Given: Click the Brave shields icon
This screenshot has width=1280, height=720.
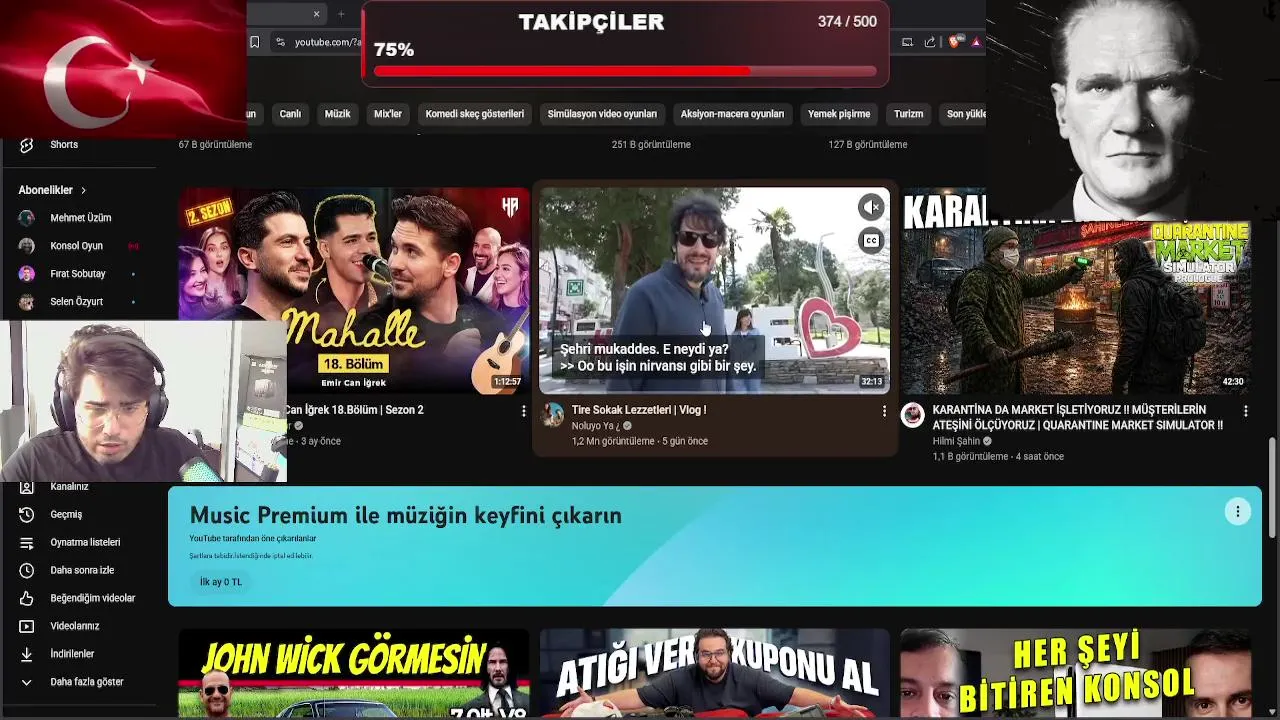Looking at the screenshot, I should click(x=954, y=42).
